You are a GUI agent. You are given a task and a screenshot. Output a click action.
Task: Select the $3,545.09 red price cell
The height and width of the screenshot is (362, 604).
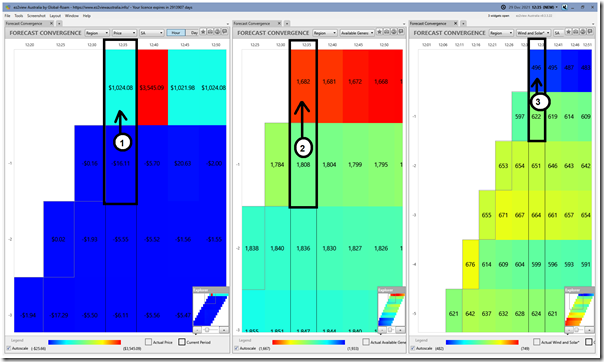(x=153, y=87)
